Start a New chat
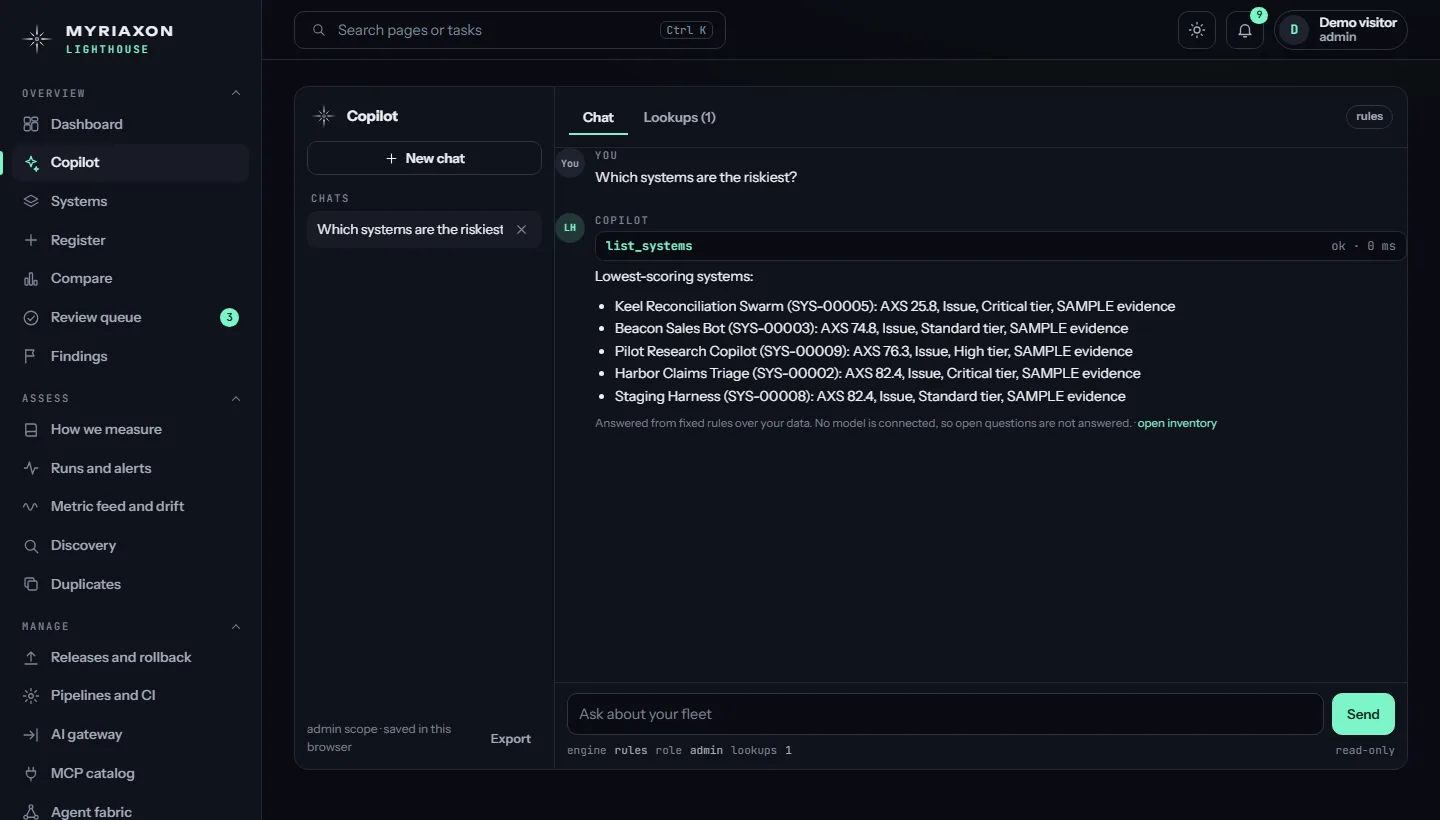The width and height of the screenshot is (1440, 820). 424,158
